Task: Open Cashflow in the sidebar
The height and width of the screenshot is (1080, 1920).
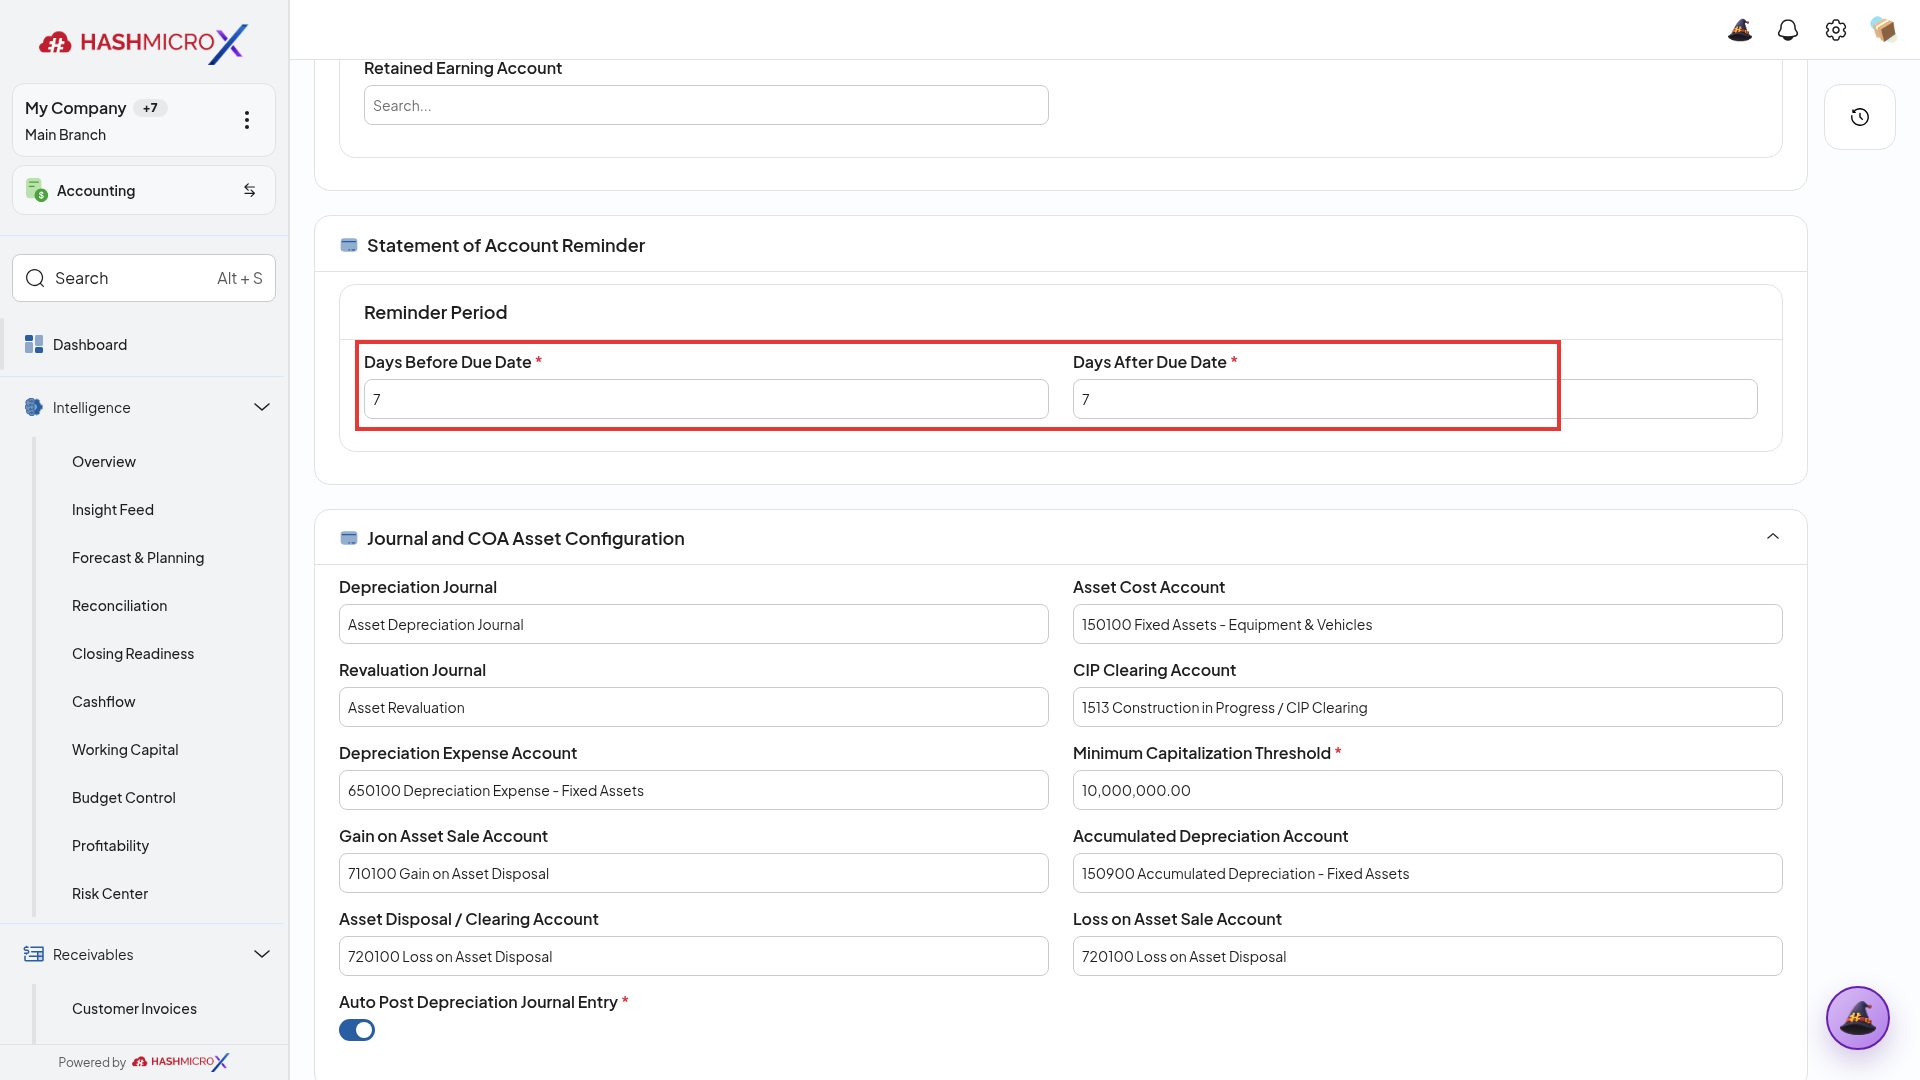Action: coord(104,701)
